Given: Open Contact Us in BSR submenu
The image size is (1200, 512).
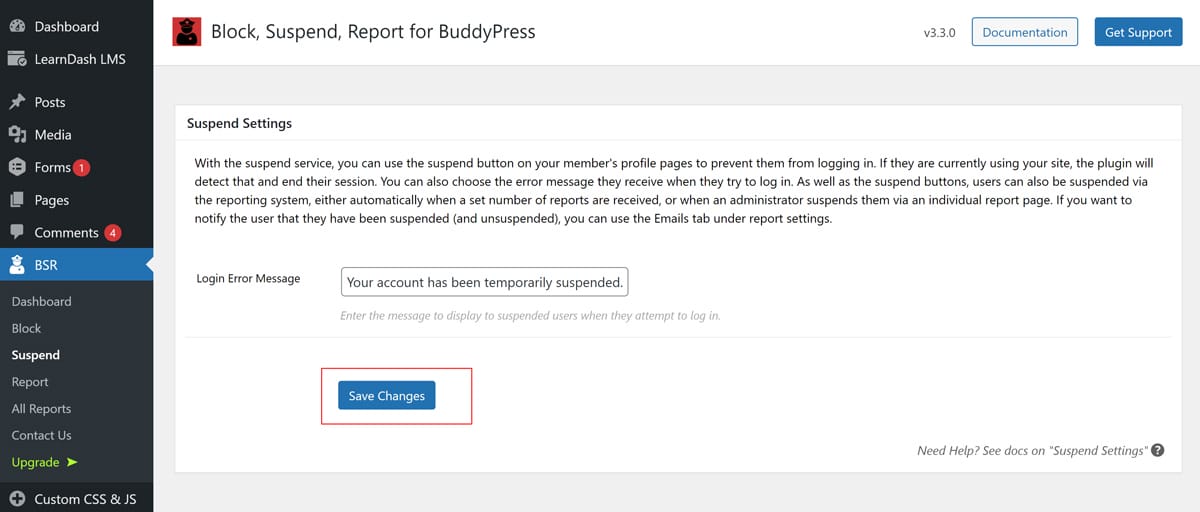Looking at the screenshot, I should 41,435.
